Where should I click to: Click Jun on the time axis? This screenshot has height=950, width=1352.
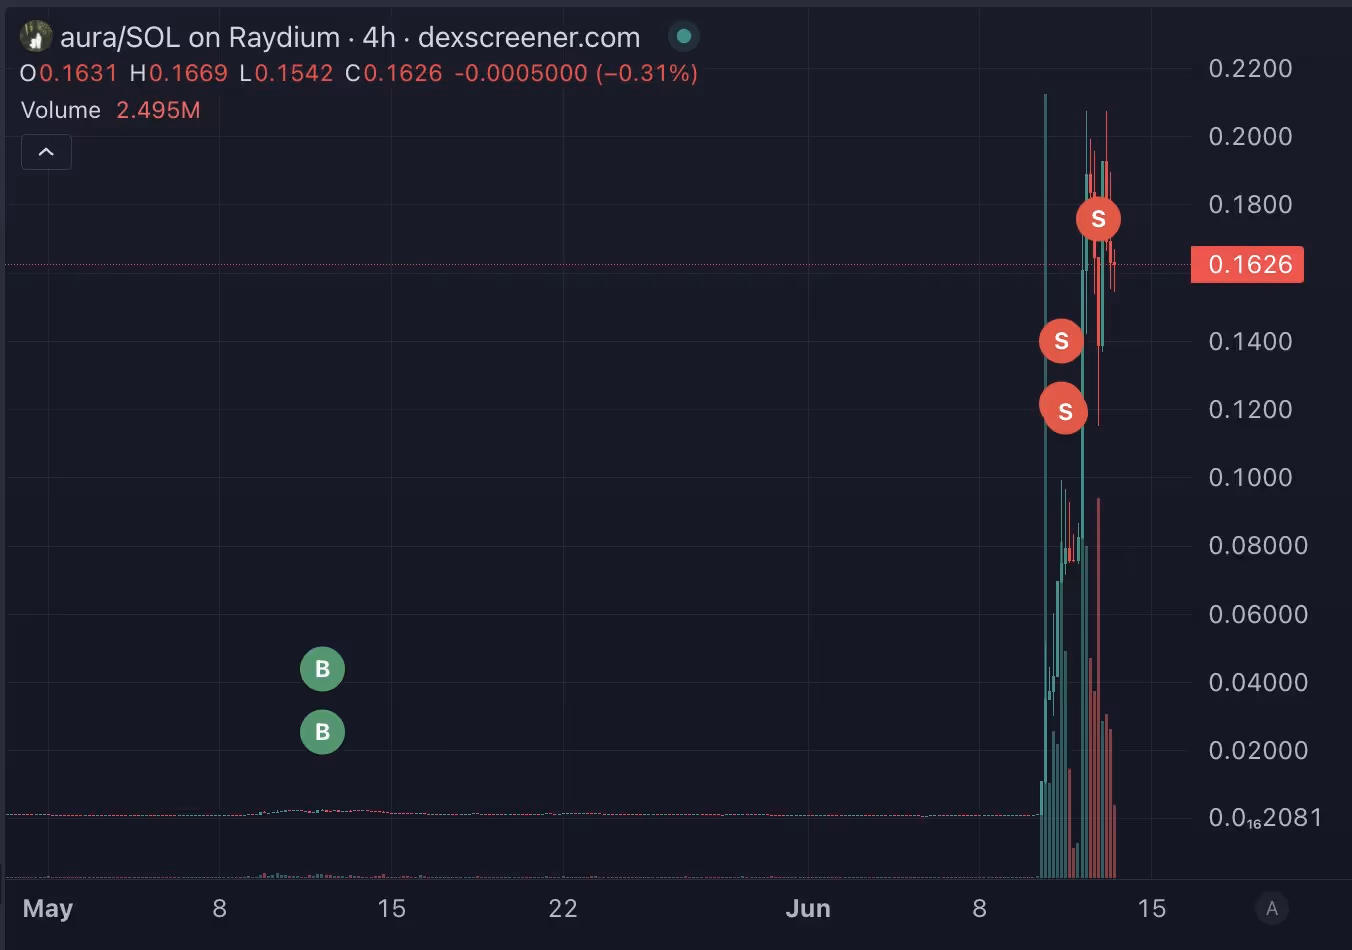[x=808, y=908]
